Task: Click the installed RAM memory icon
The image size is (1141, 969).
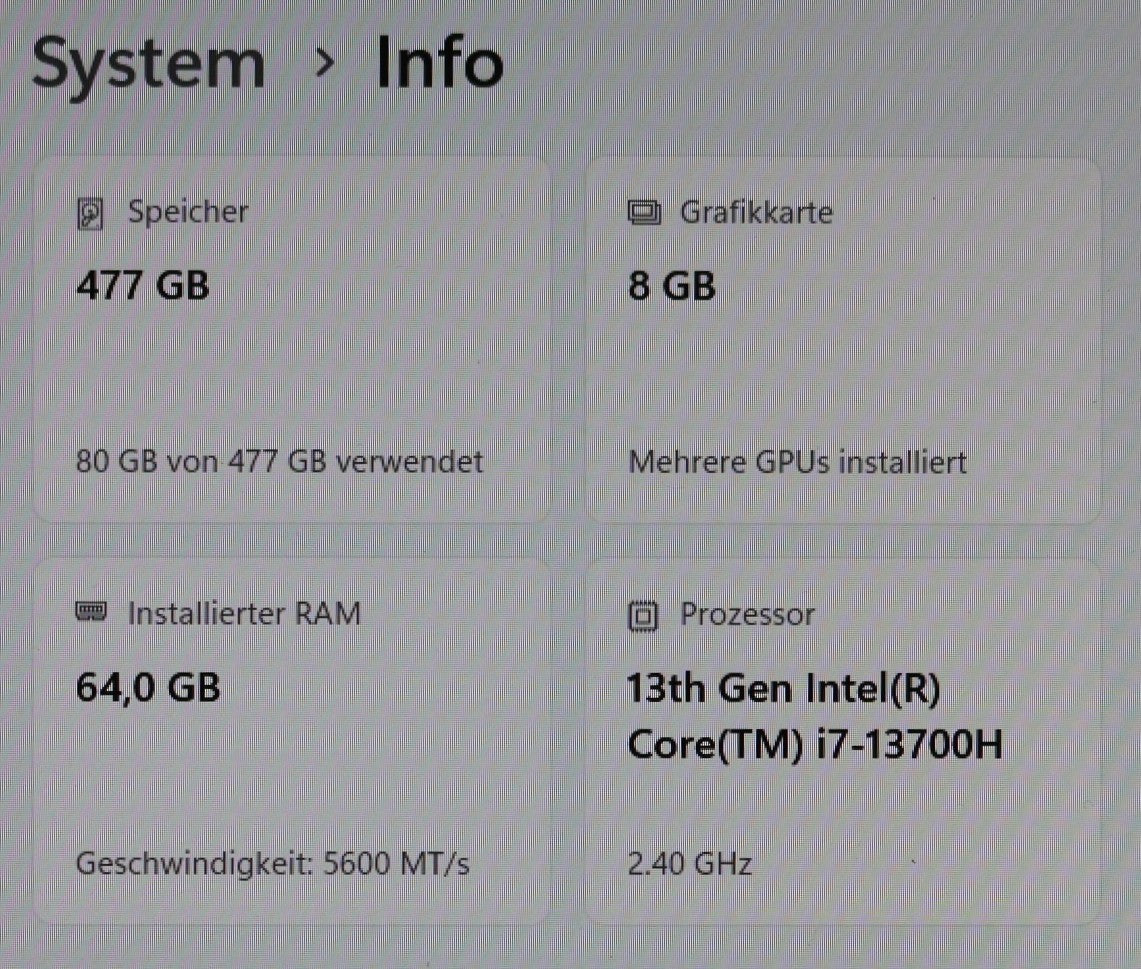Action: [x=91, y=612]
